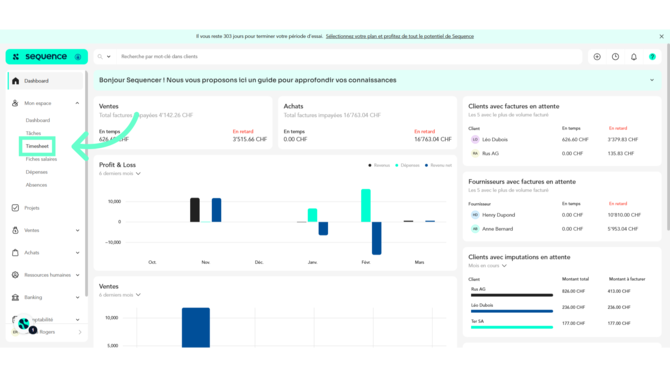This screenshot has width=670, height=377.
Task: Open Dashboard under Mon espace
Action: pyautogui.click(x=38, y=121)
